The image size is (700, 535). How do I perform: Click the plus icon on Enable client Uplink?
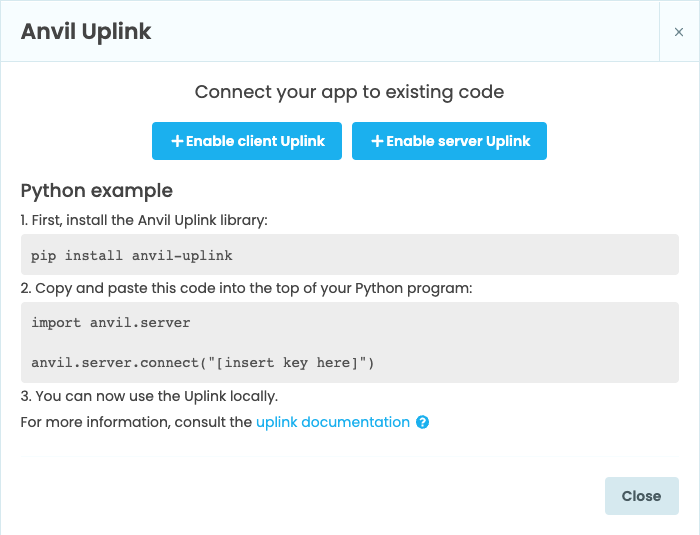coord(177,142)
